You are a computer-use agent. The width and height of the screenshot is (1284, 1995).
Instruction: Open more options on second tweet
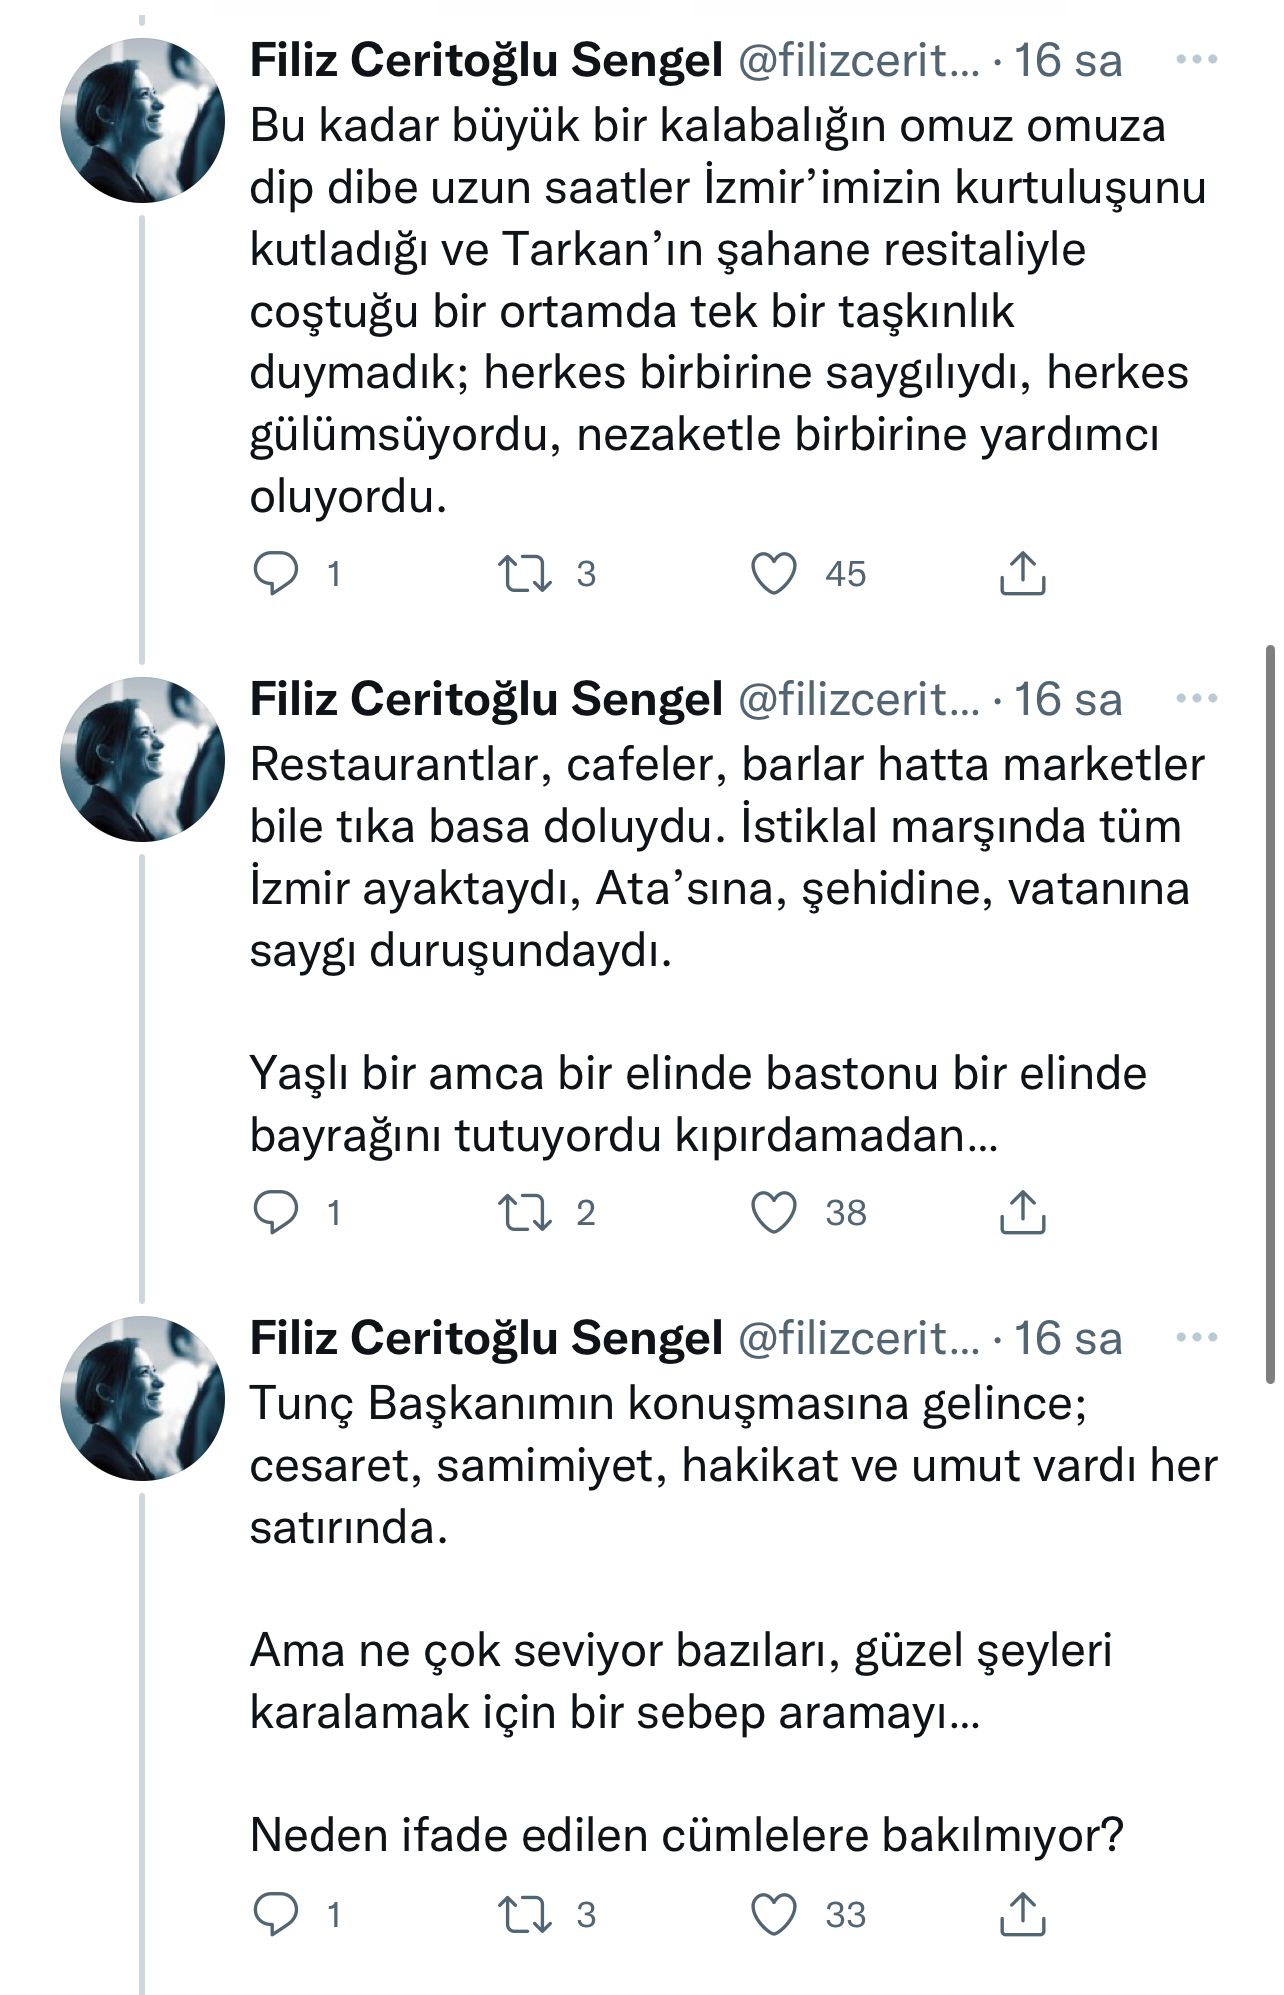coord(1196,700)
